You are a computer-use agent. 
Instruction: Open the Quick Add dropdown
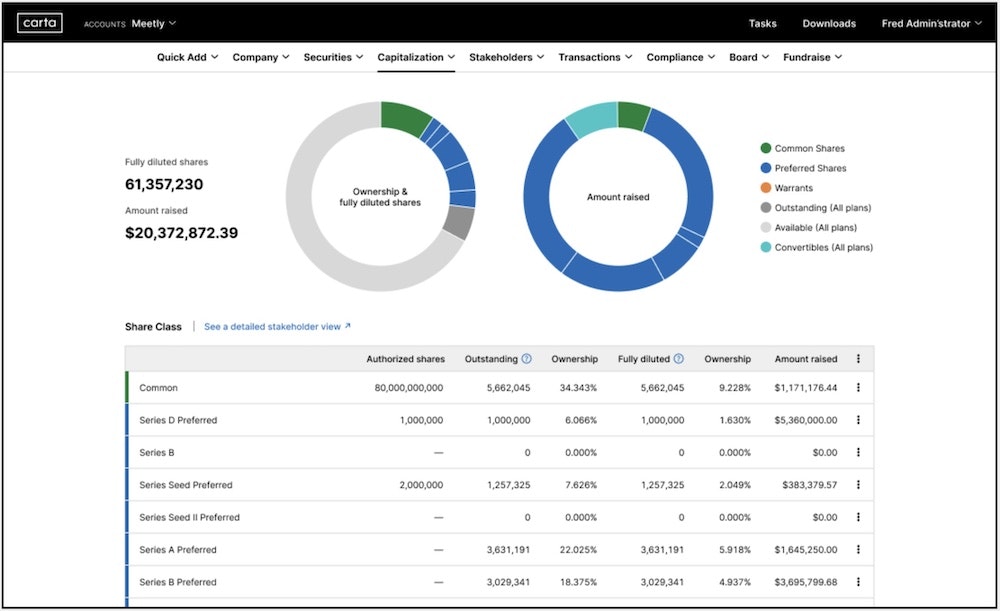pyautogui.click(x=186, y=57)
